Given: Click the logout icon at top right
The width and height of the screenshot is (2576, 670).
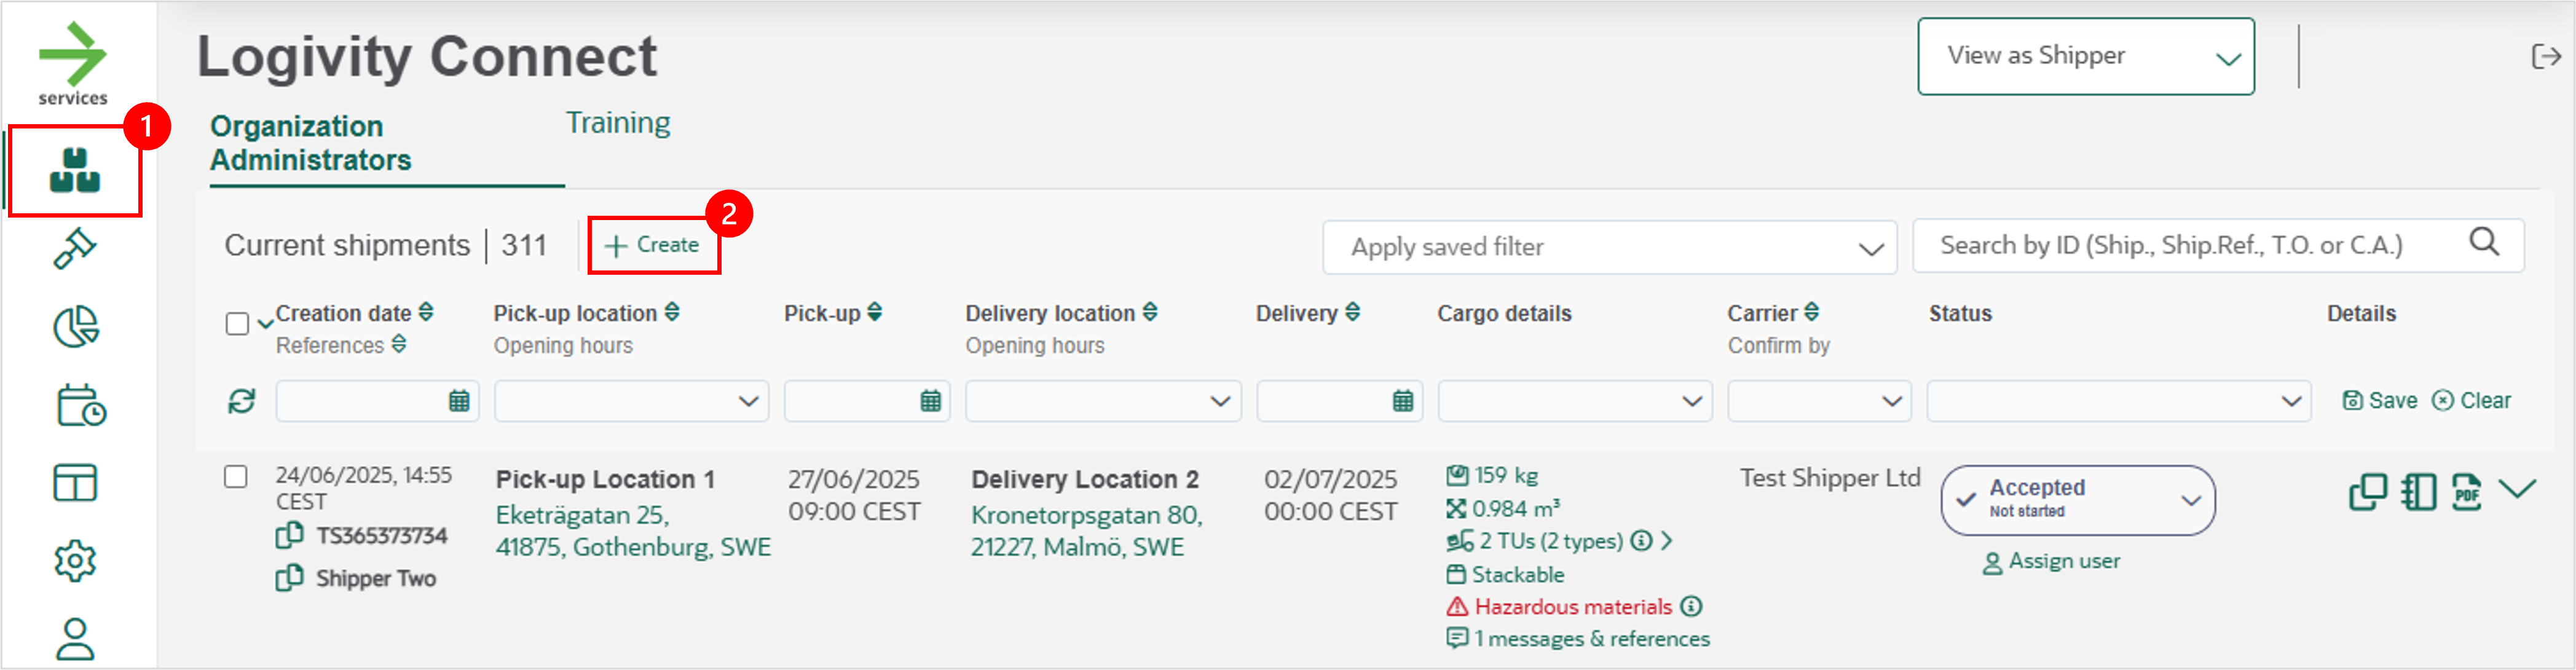Looking at the screenshot, I should (x=2546, y=56).
